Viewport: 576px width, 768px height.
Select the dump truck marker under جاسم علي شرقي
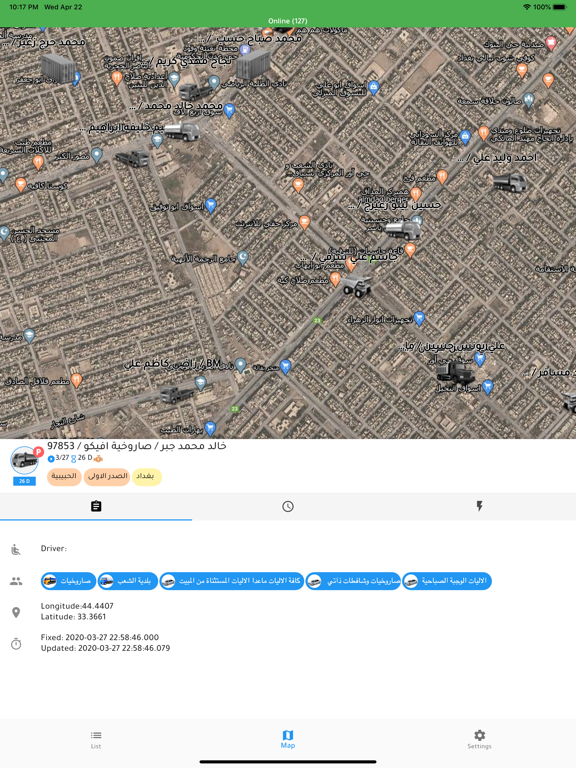[x=357, y=286]
